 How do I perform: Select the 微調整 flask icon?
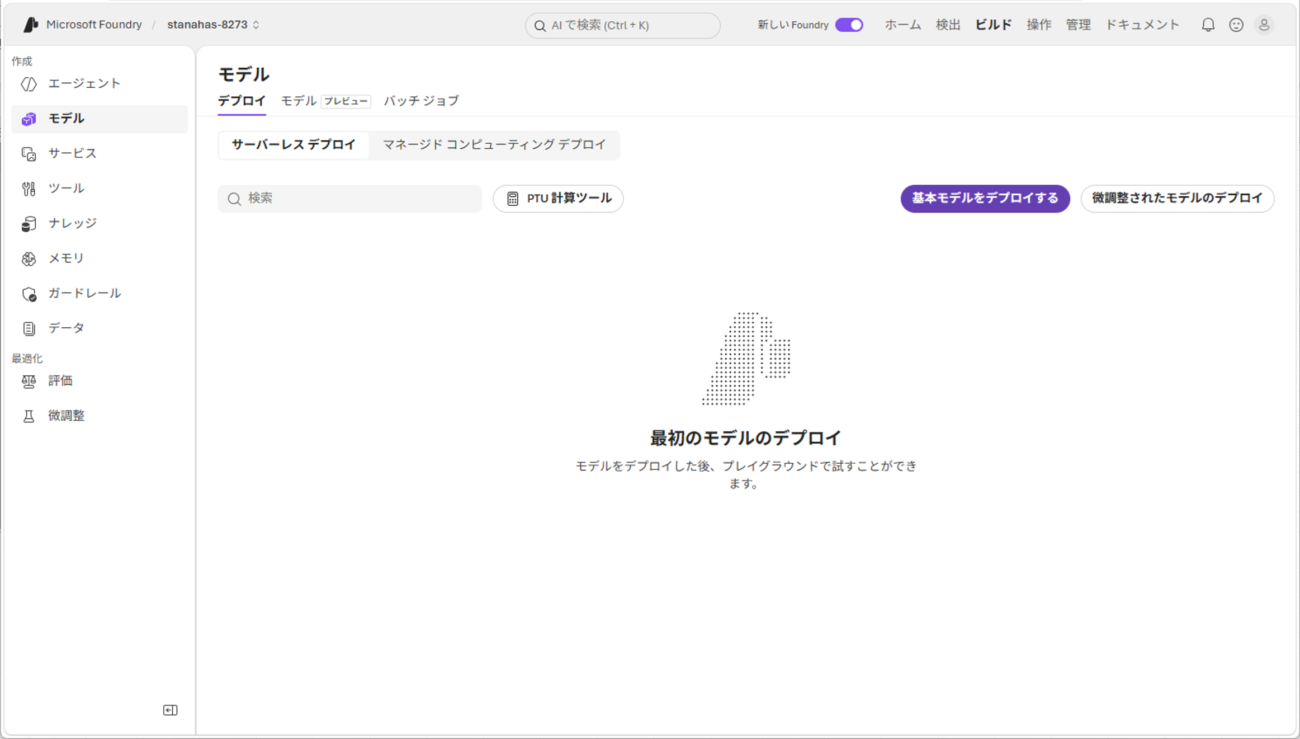[x=29, y=416]
